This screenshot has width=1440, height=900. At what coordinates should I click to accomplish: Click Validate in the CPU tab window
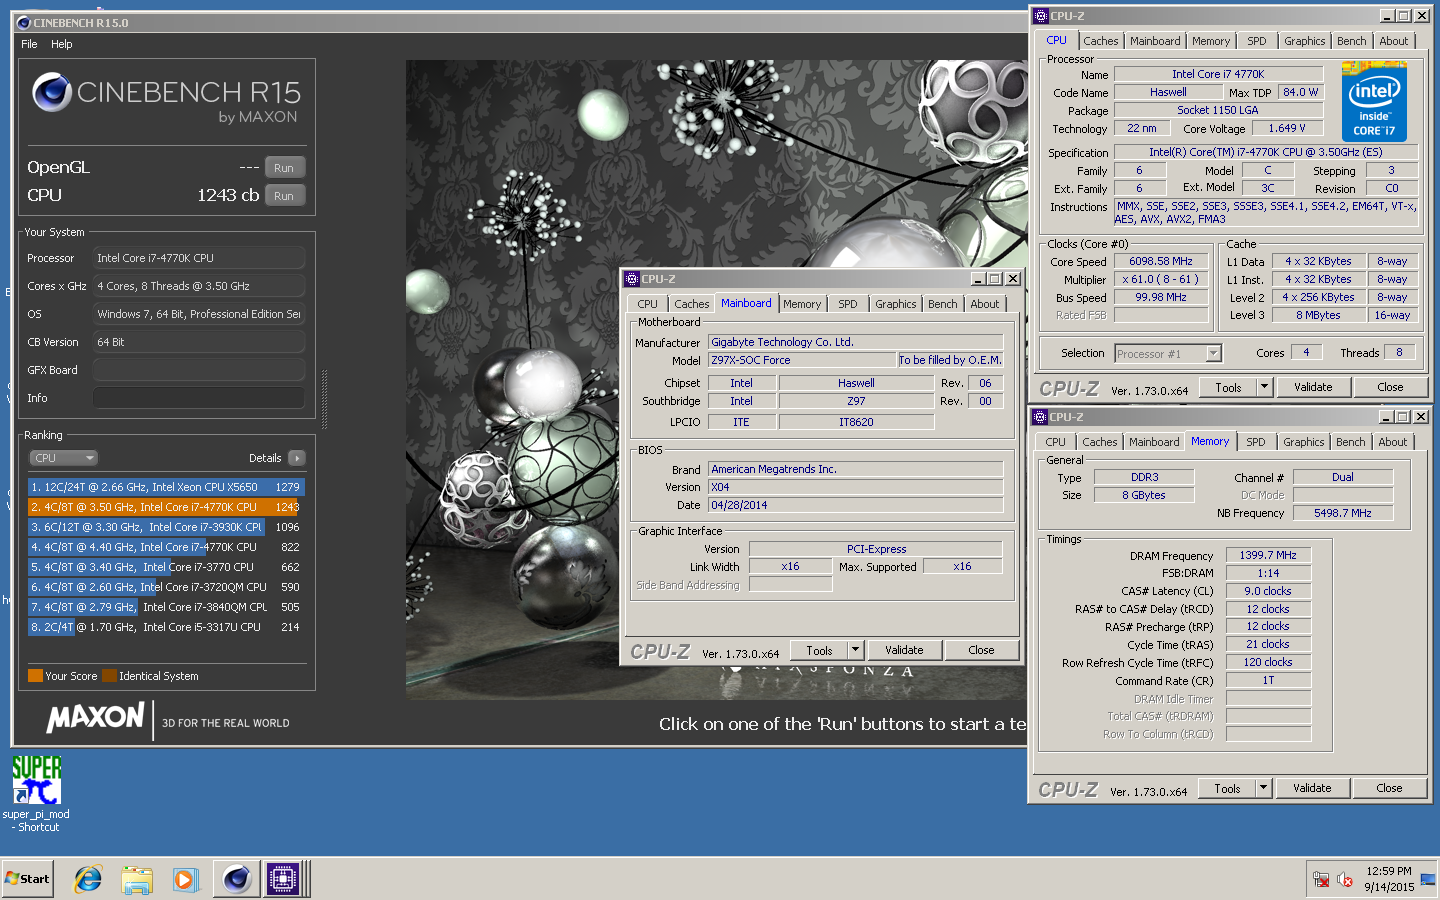coord(1313,387)
